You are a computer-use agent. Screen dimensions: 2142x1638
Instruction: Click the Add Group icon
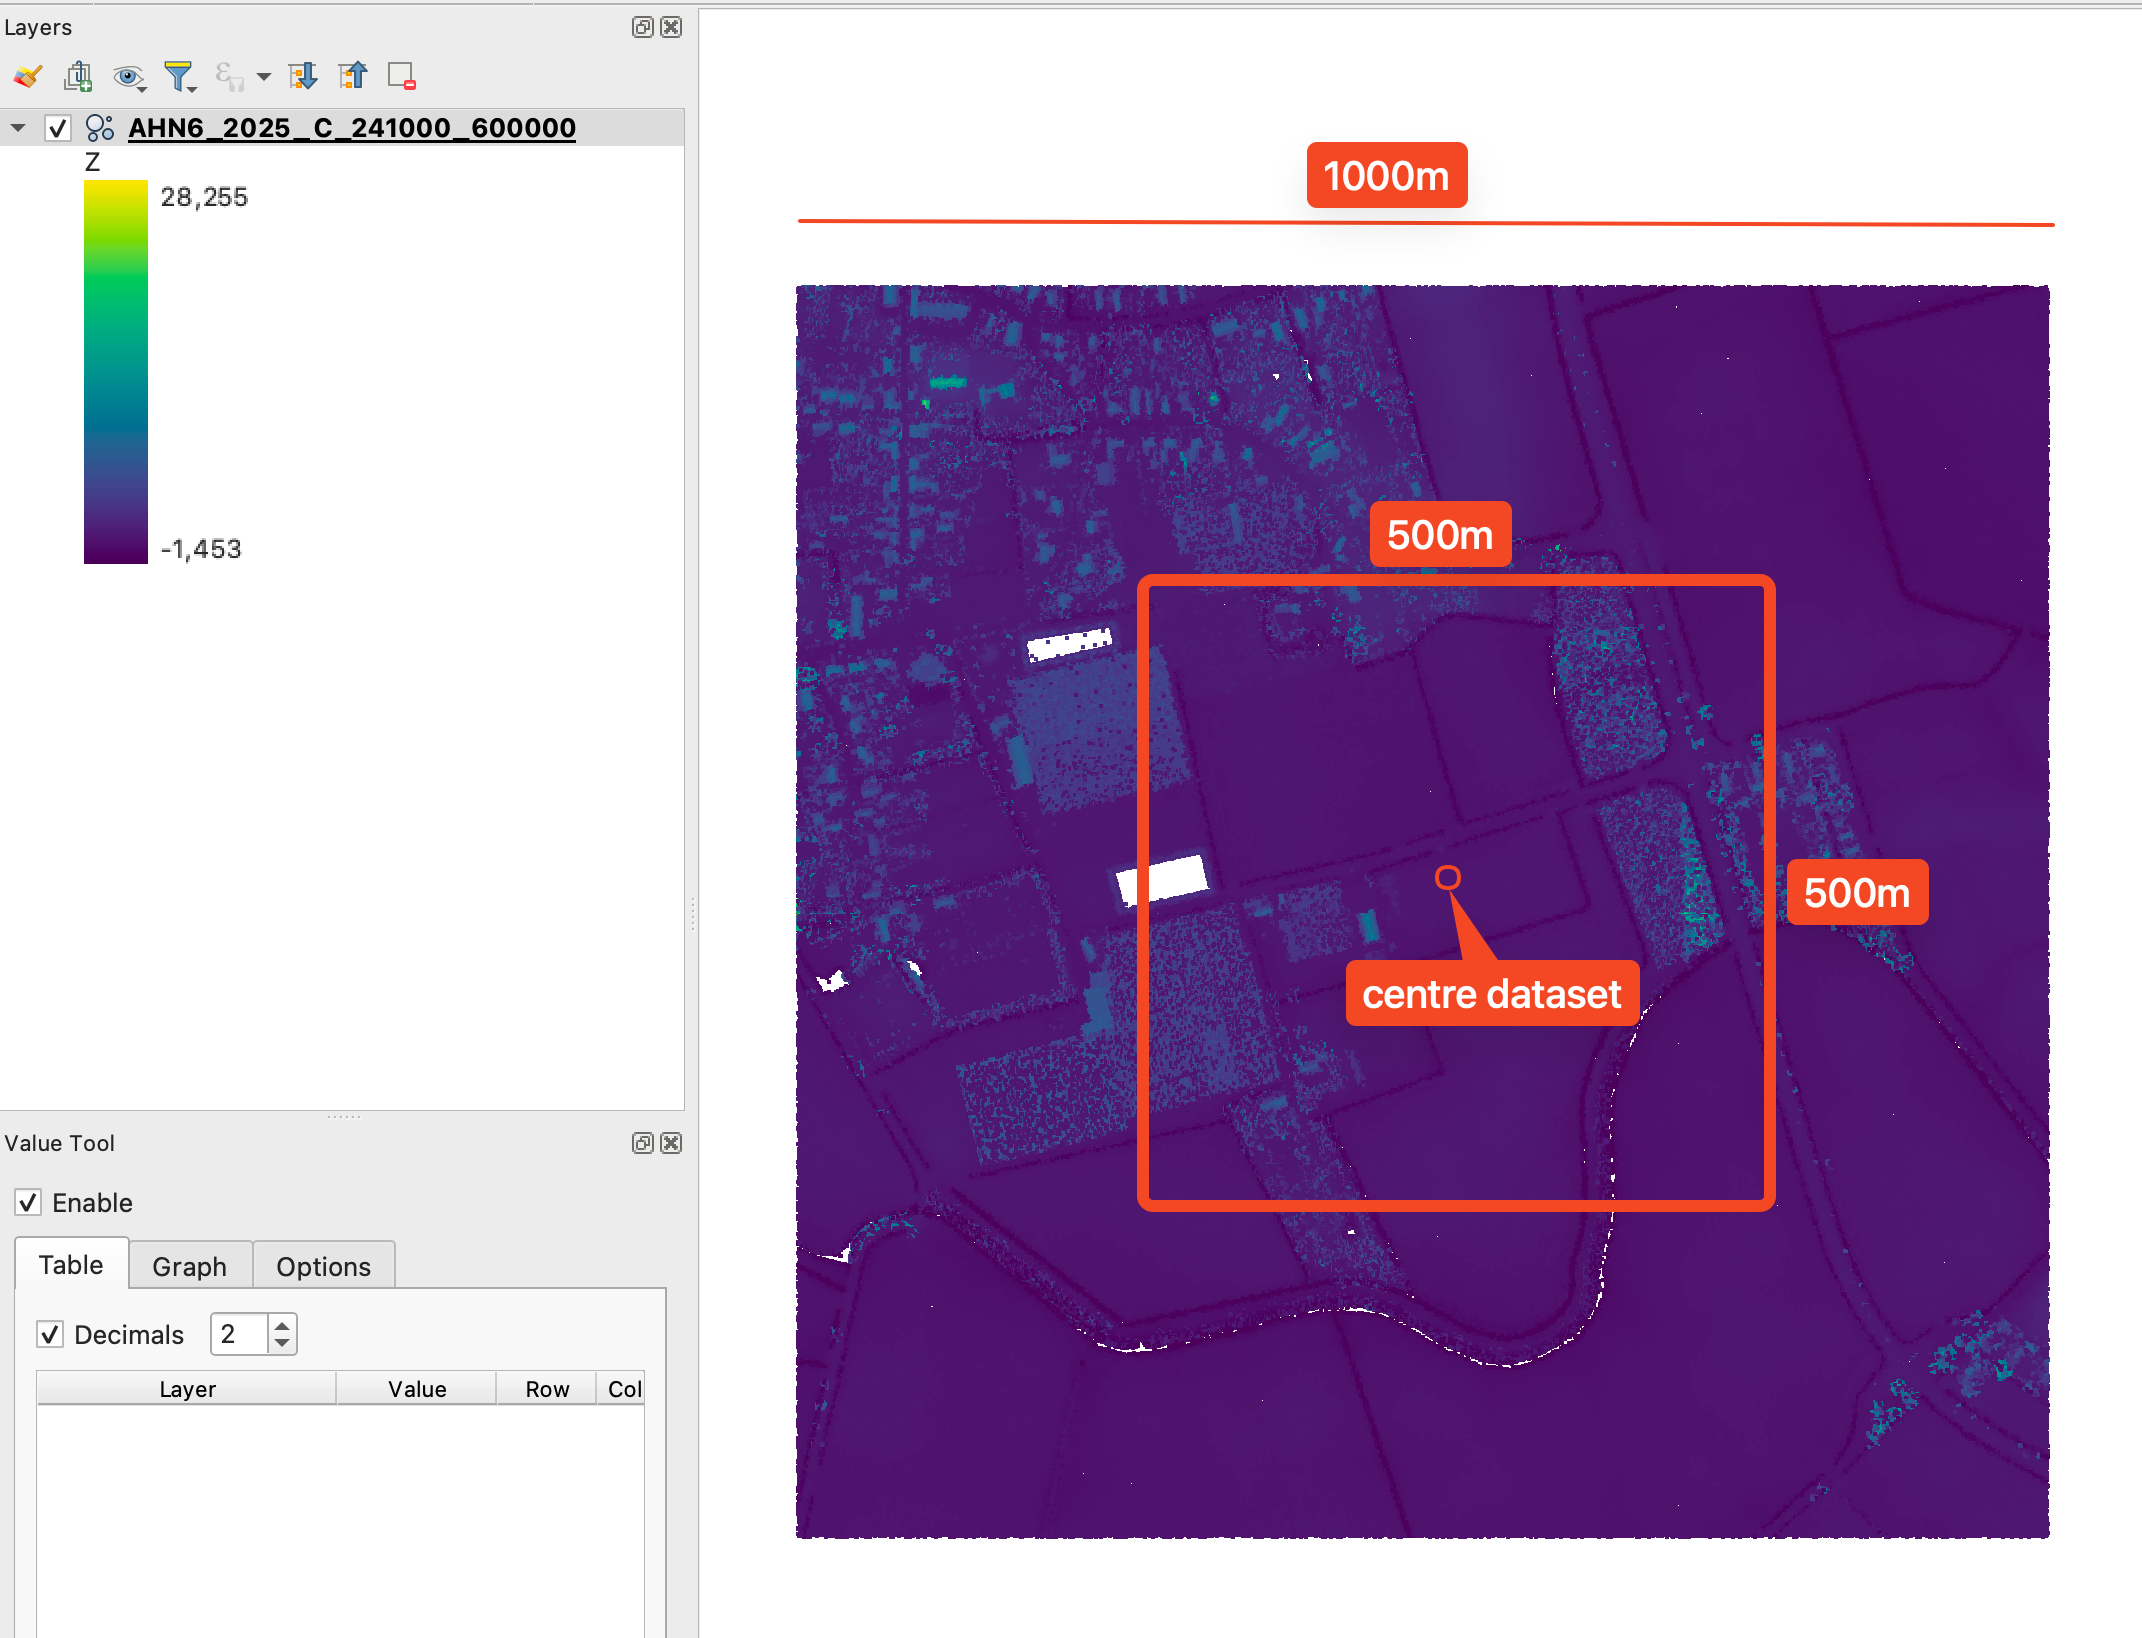tap(78, 76)
